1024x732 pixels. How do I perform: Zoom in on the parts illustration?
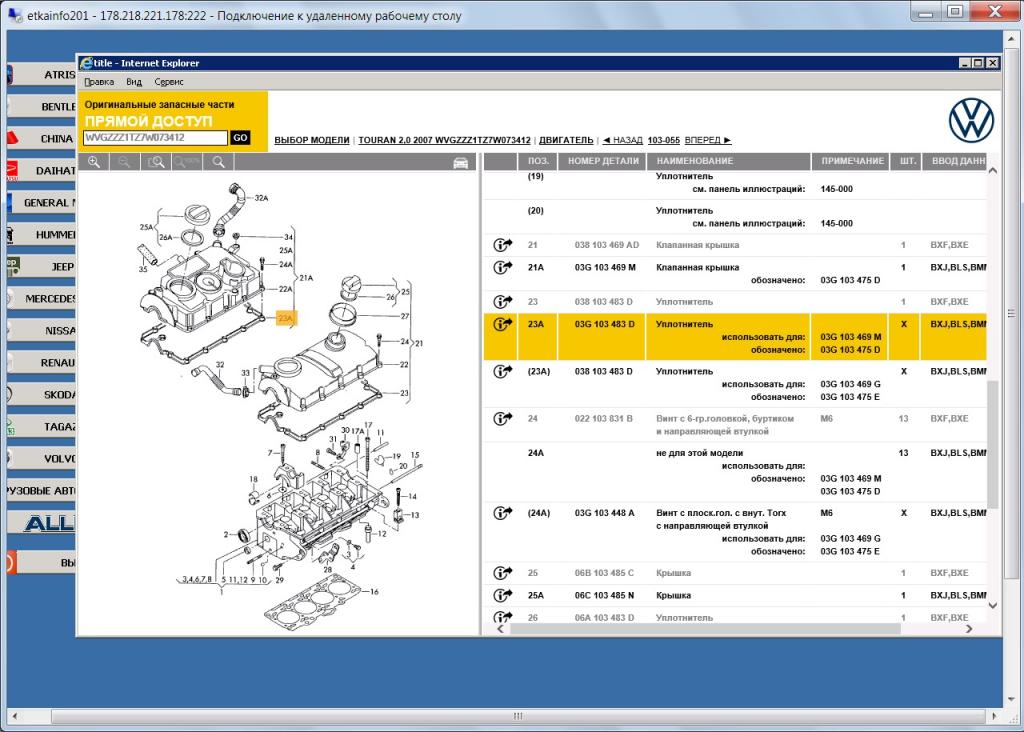pos(94,162)
